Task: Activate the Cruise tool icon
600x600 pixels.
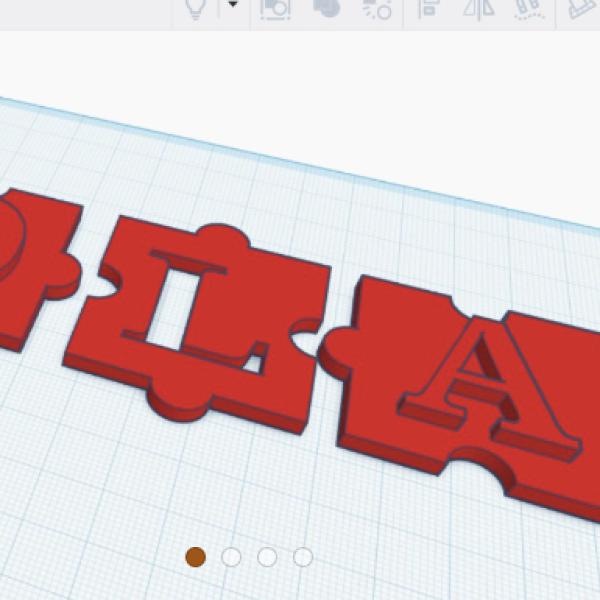Action: point(530,9)
